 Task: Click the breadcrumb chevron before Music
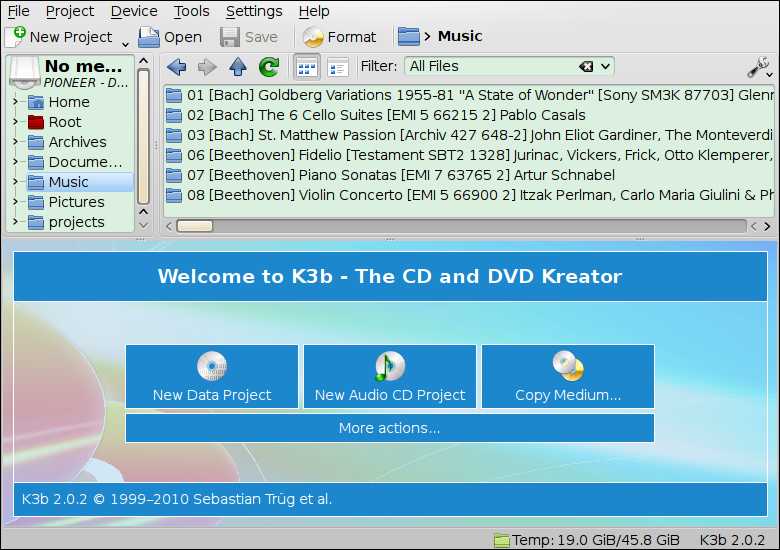(x=427, y=36)
